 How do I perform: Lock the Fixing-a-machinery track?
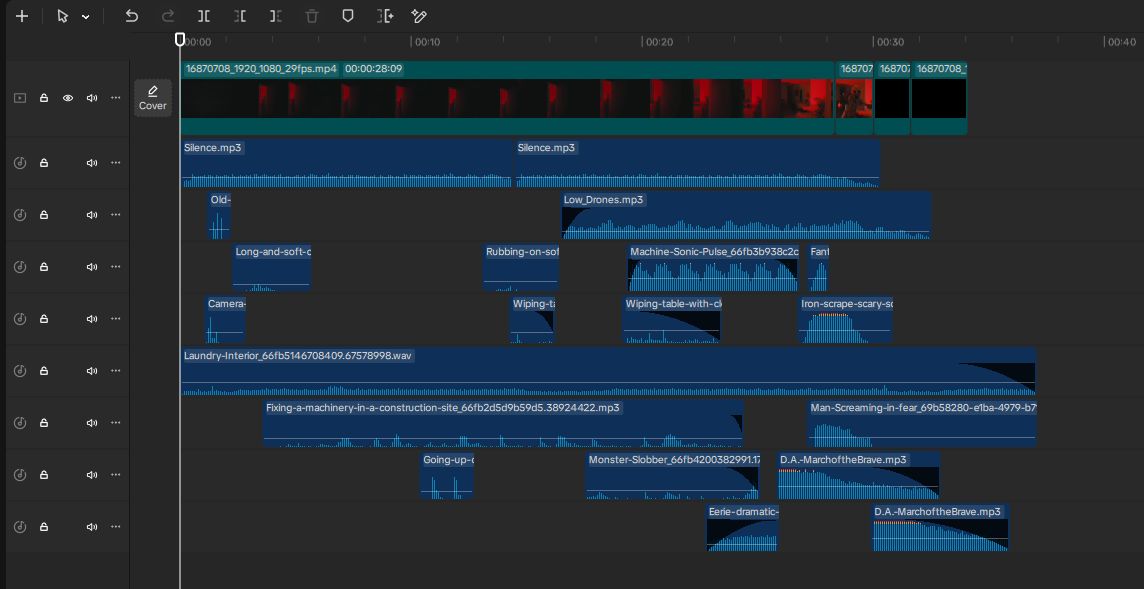pos(44,423)
